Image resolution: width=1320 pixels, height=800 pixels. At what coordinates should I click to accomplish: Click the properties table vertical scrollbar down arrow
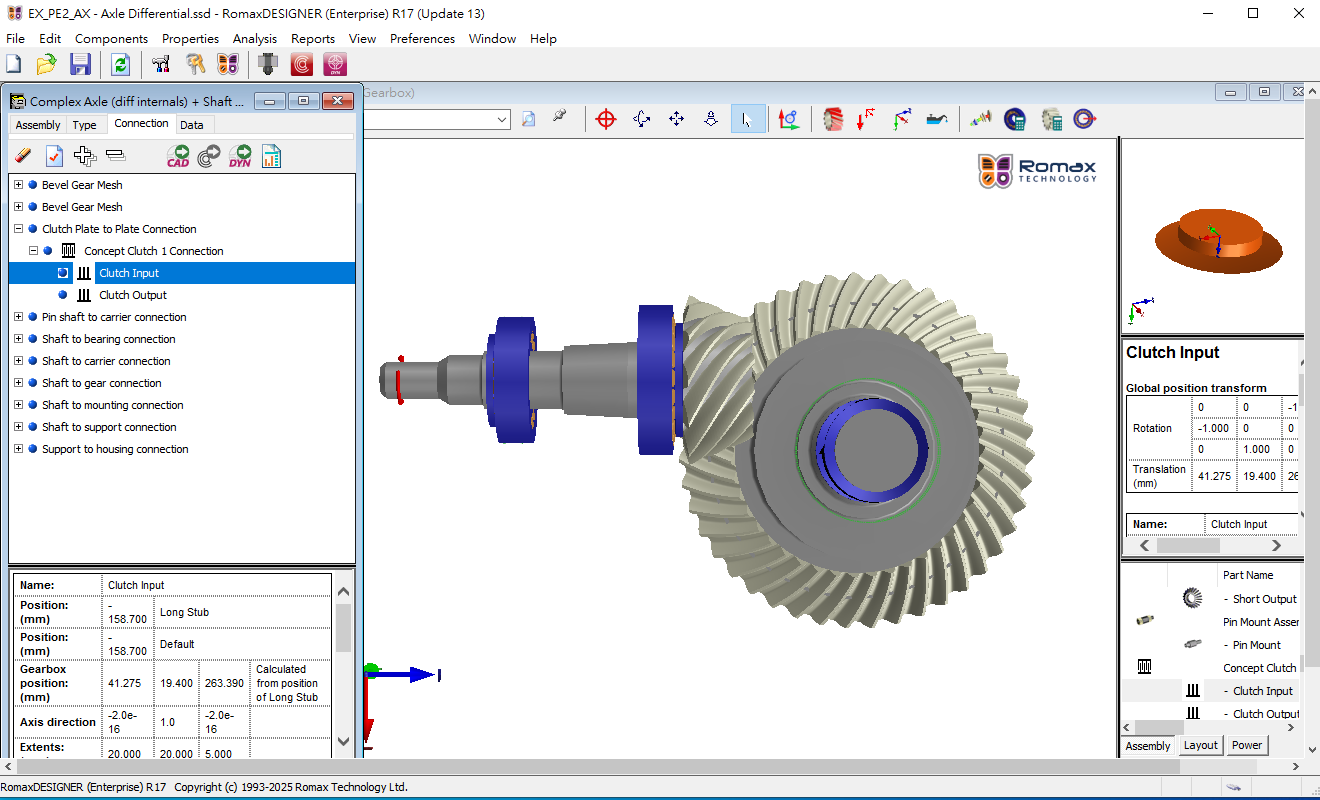point(343,741)
